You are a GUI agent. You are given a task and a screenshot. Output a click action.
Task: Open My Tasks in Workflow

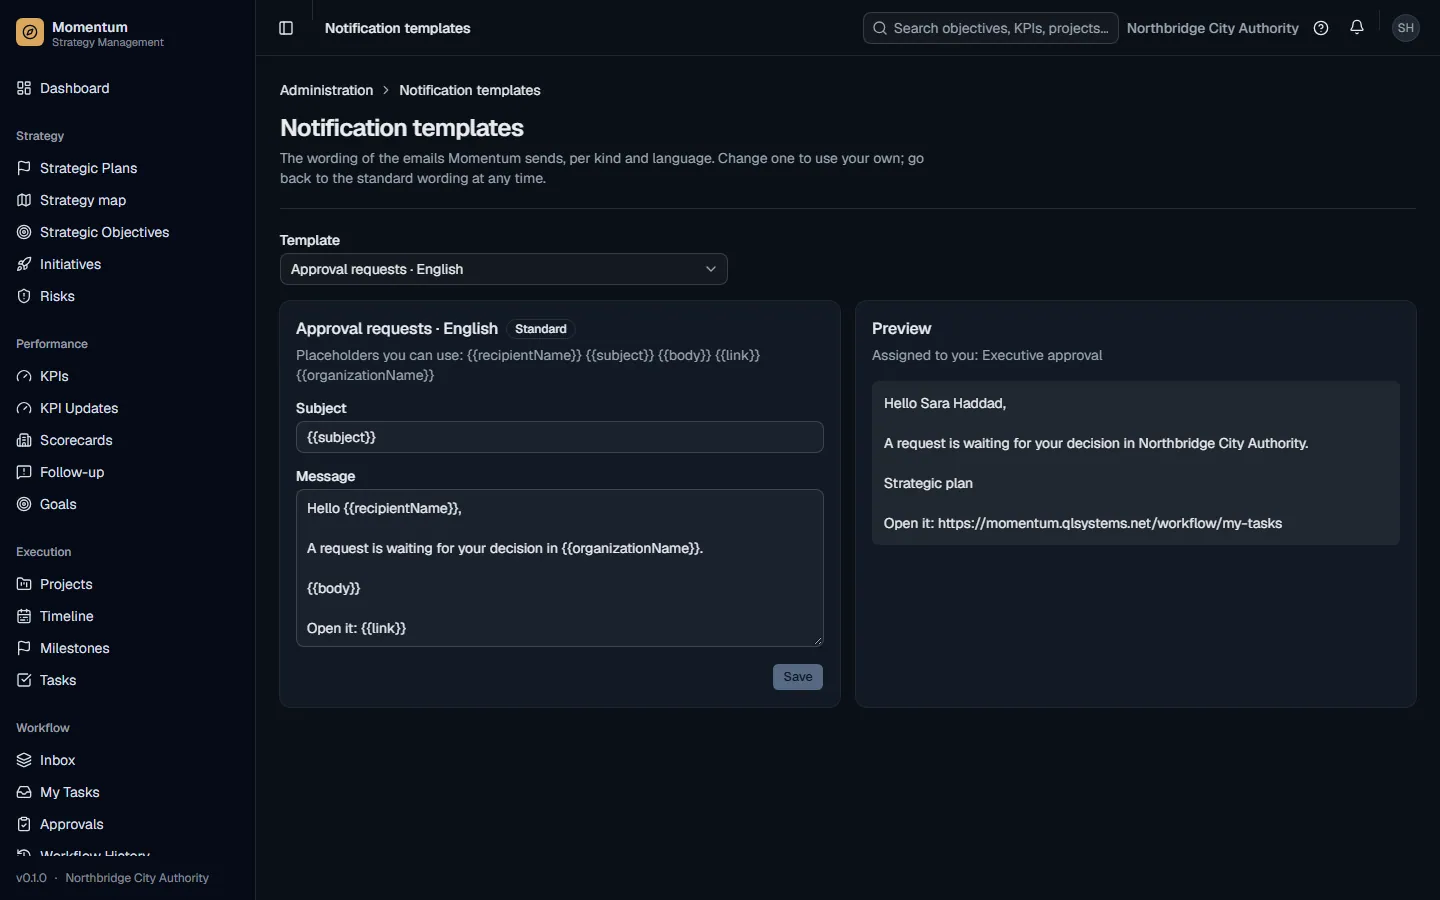(x=127, y=792)
